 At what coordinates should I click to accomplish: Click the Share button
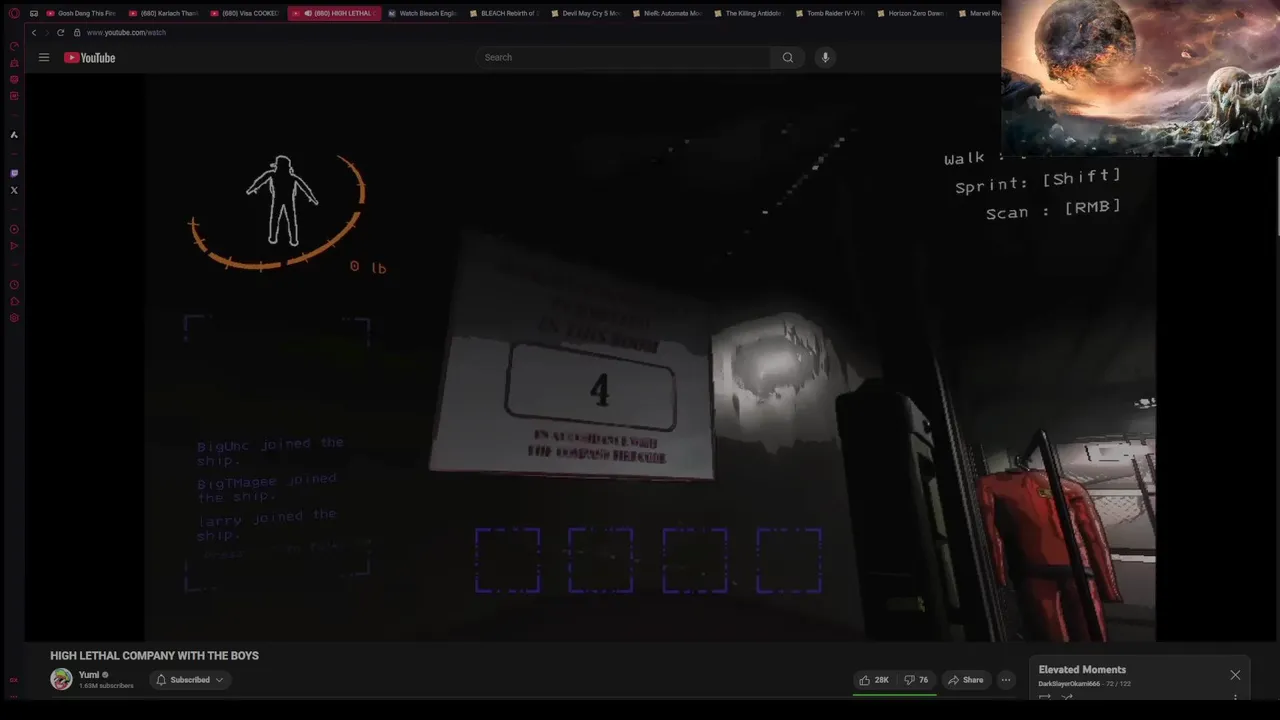tap(966, 680)
